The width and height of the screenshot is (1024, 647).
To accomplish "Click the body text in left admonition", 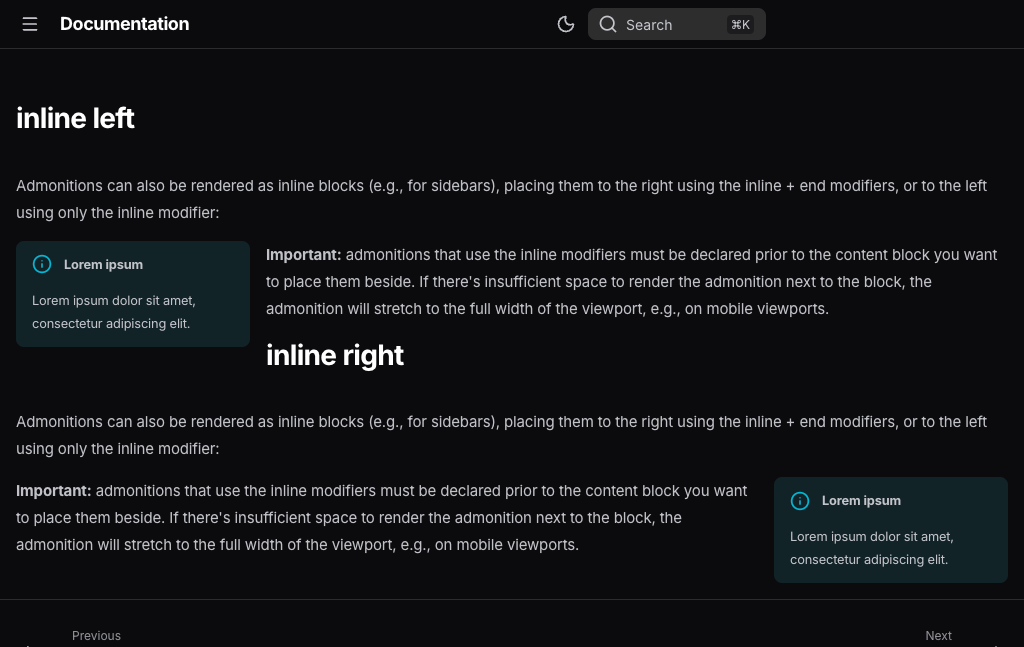I will (x=113, y=312).
